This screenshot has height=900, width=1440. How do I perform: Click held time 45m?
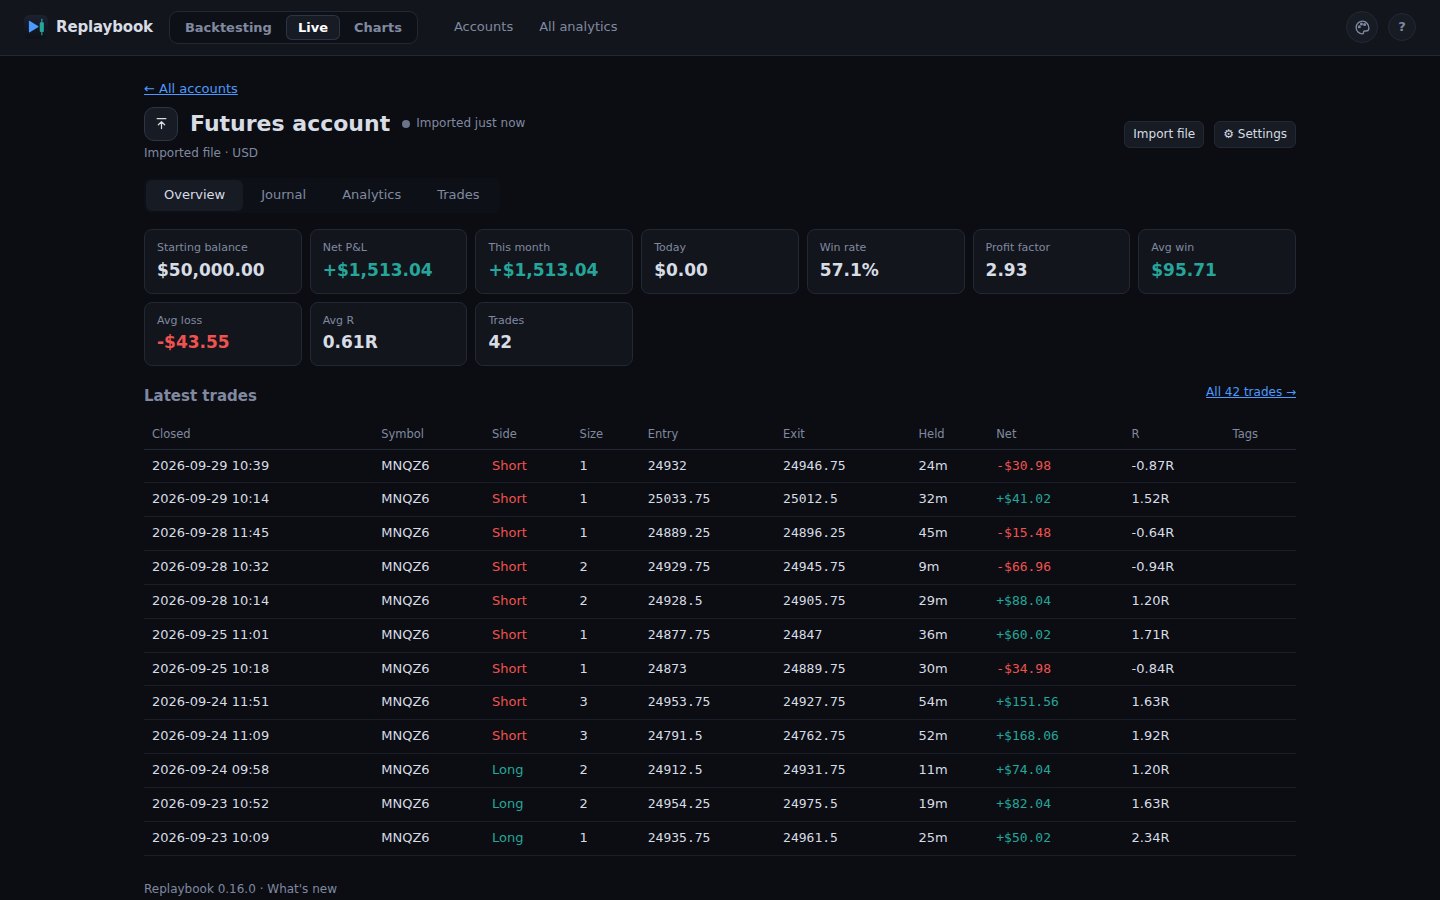933,533
